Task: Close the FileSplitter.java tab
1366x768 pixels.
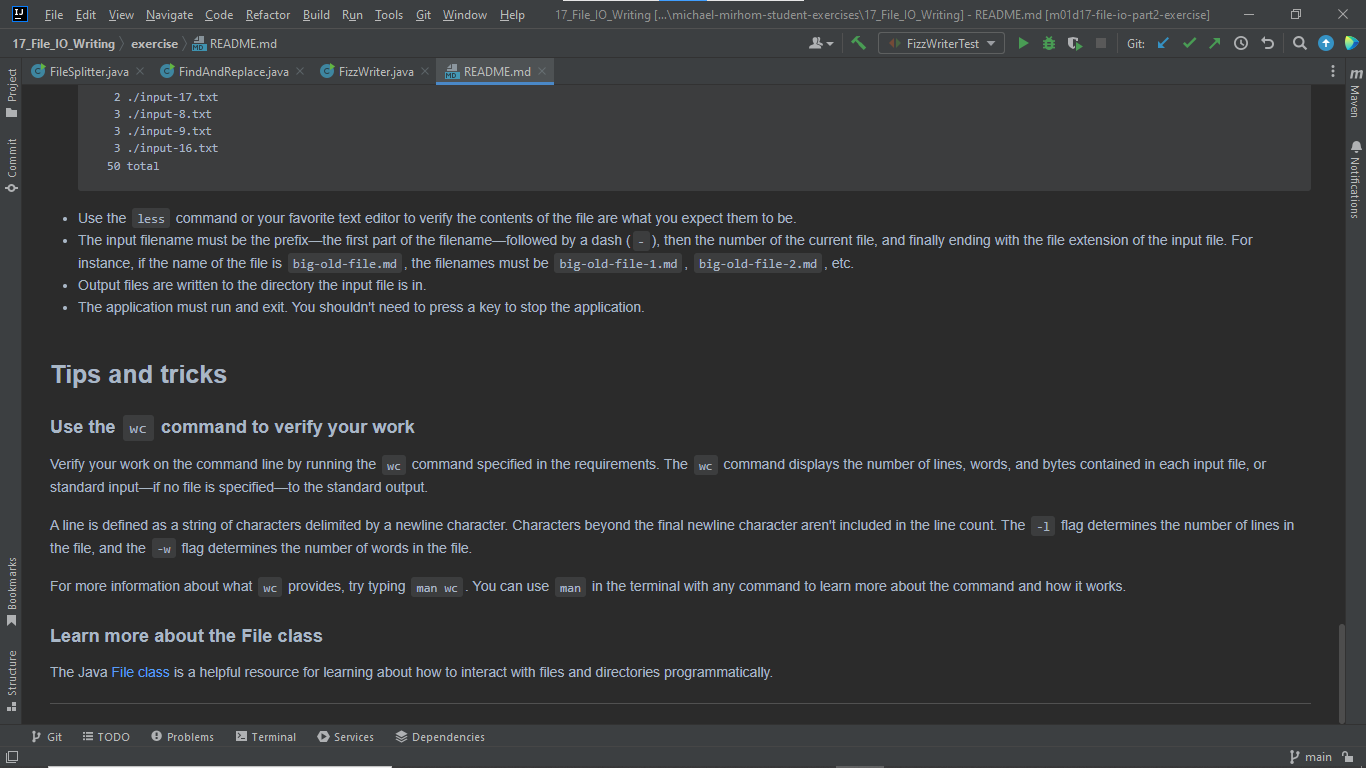Action: click(140, 72)
